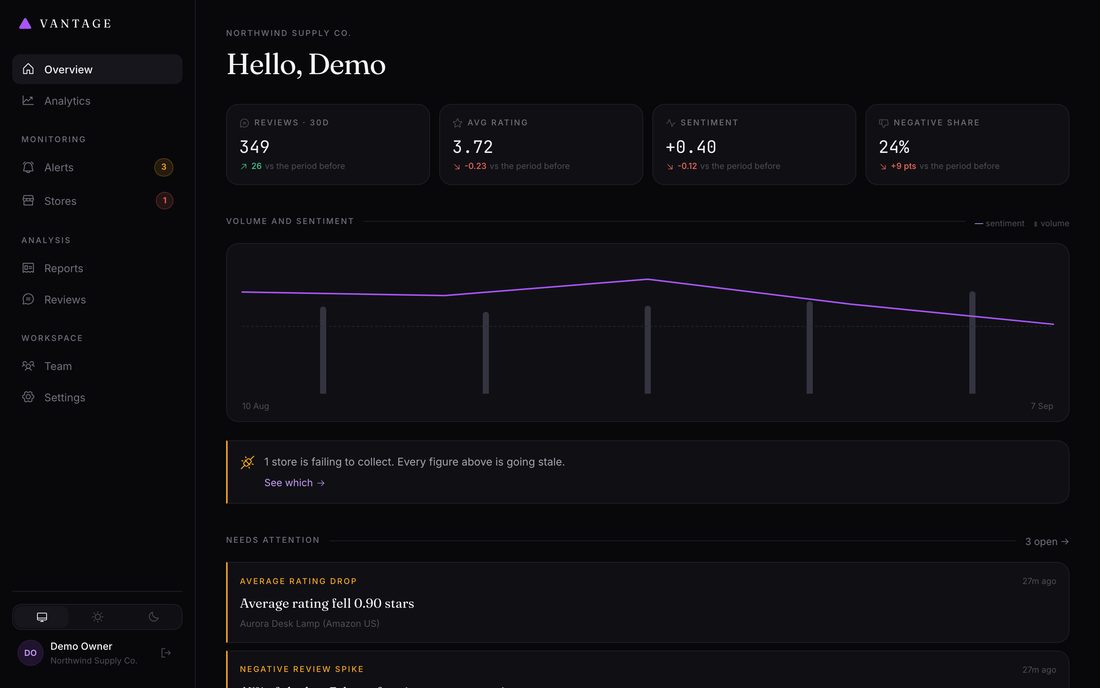
Task: Open Reviews section
Action: 98,299
